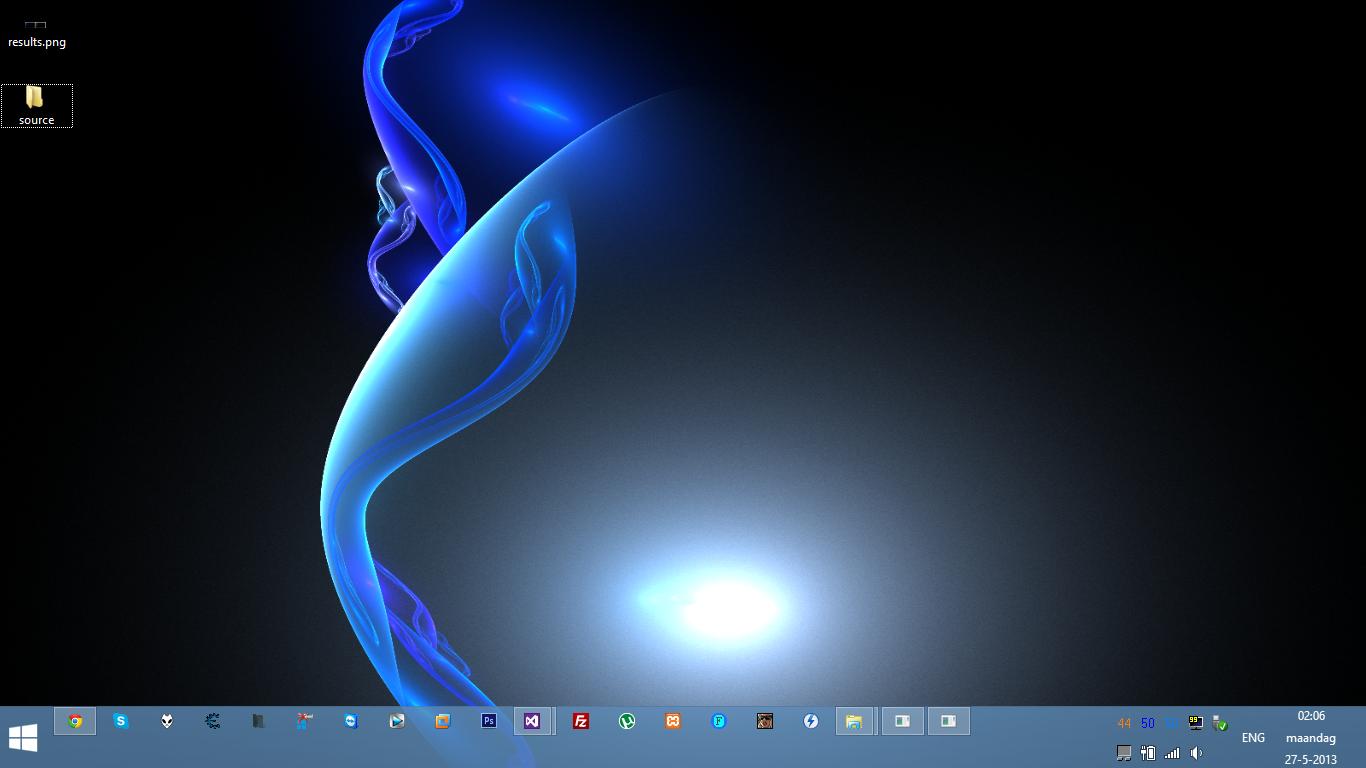Open the clock showing 02:06
Screen dimensions: 1366x768
click(x=1311, y=716)
